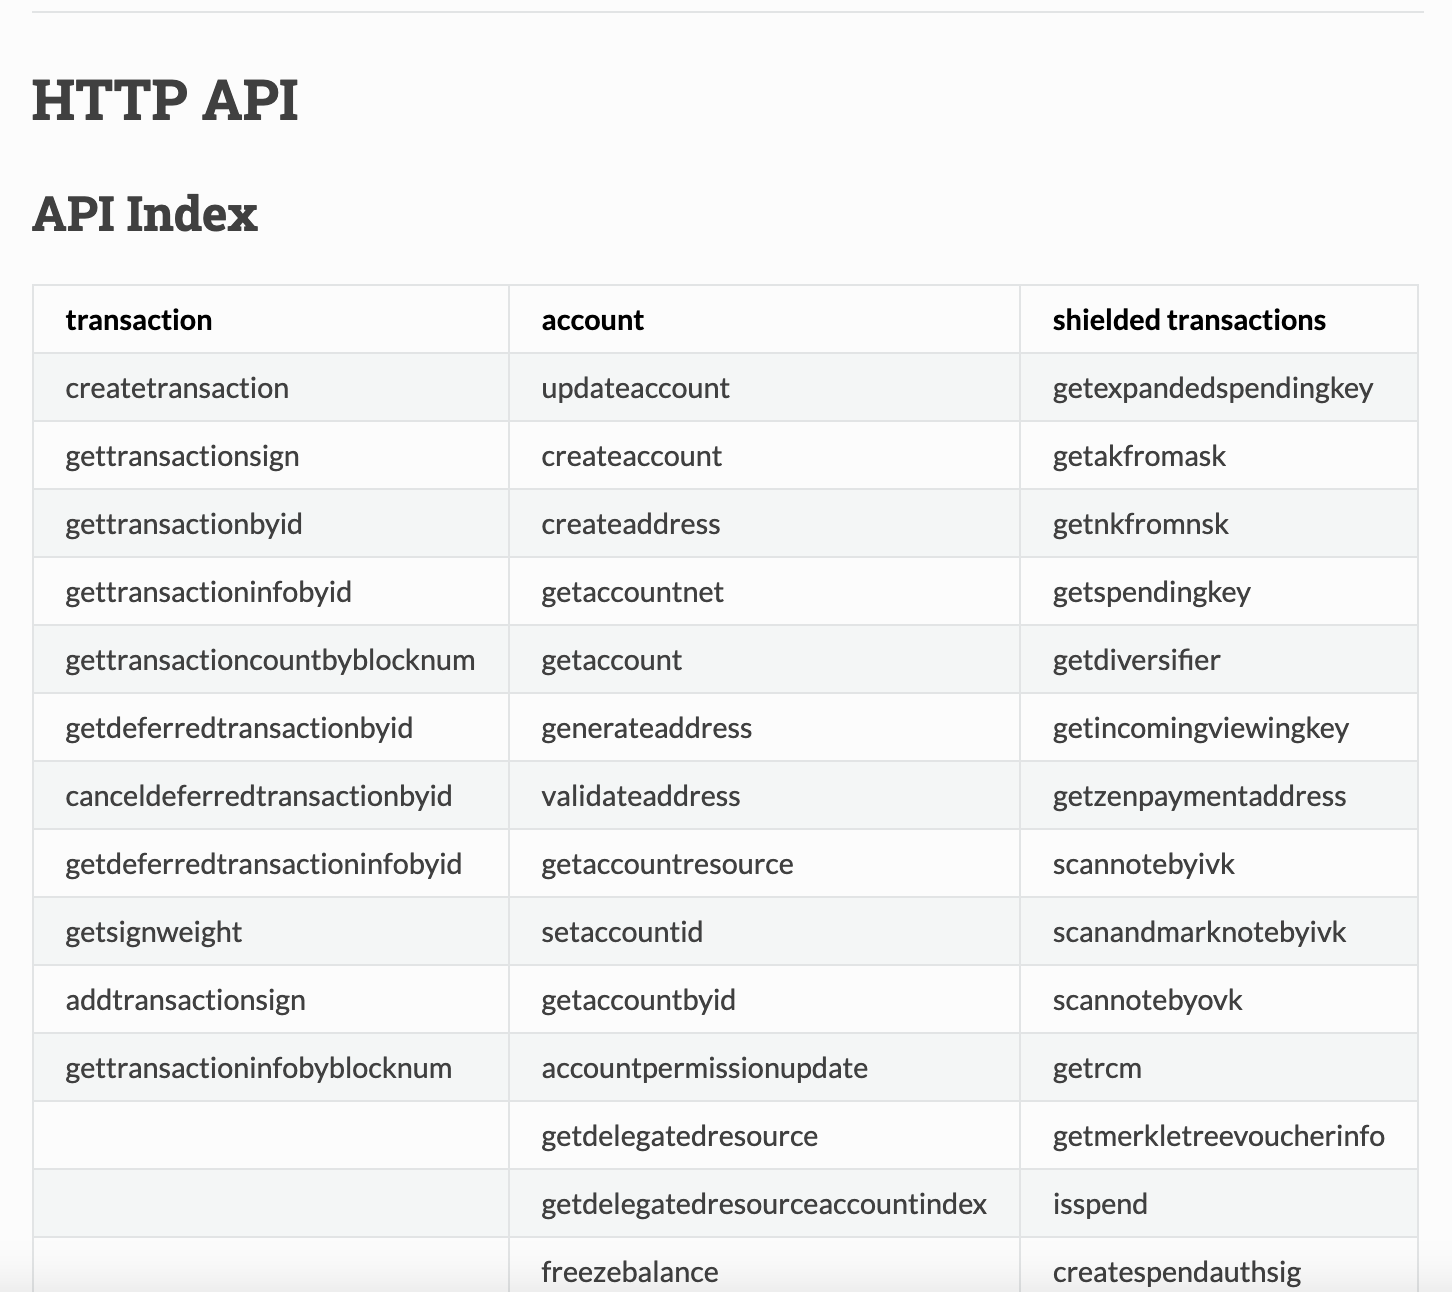Image resolution: width=1452 pixels, height=1292 pixels.
Task: Select canceldeferredtransactionbyid entry
Action: [259, 796]
